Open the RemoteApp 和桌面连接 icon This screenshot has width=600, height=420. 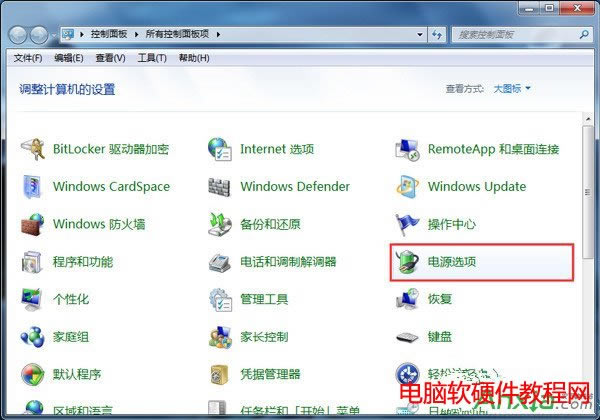coord(407,150)
